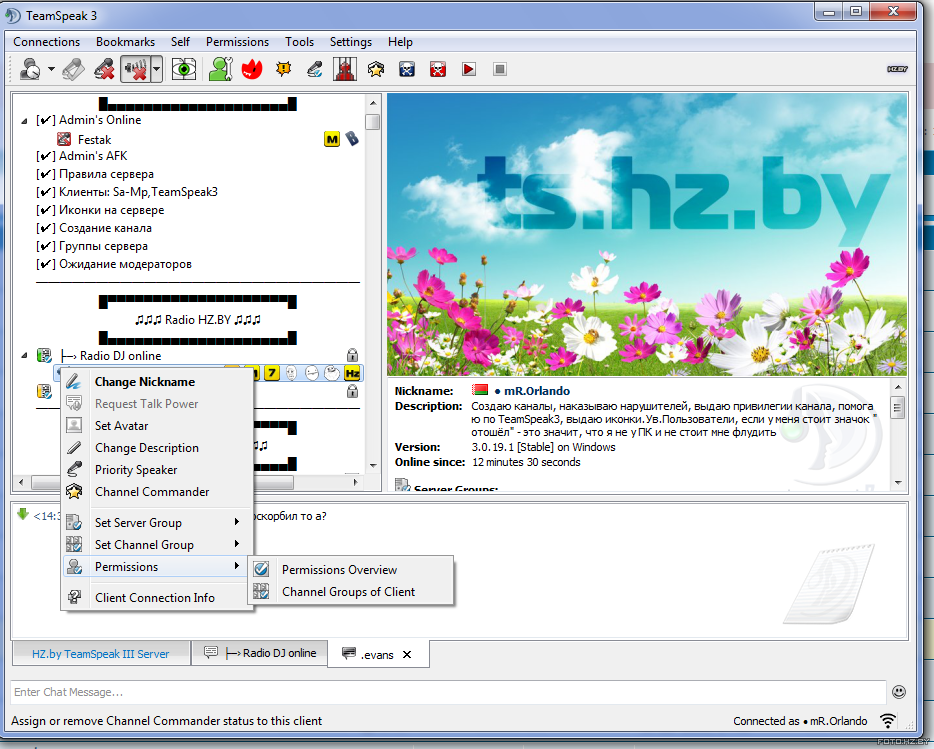Click the Set Away status toolbar icon
934x749 pixels.
pyautogui.click(x=29, y=70)
